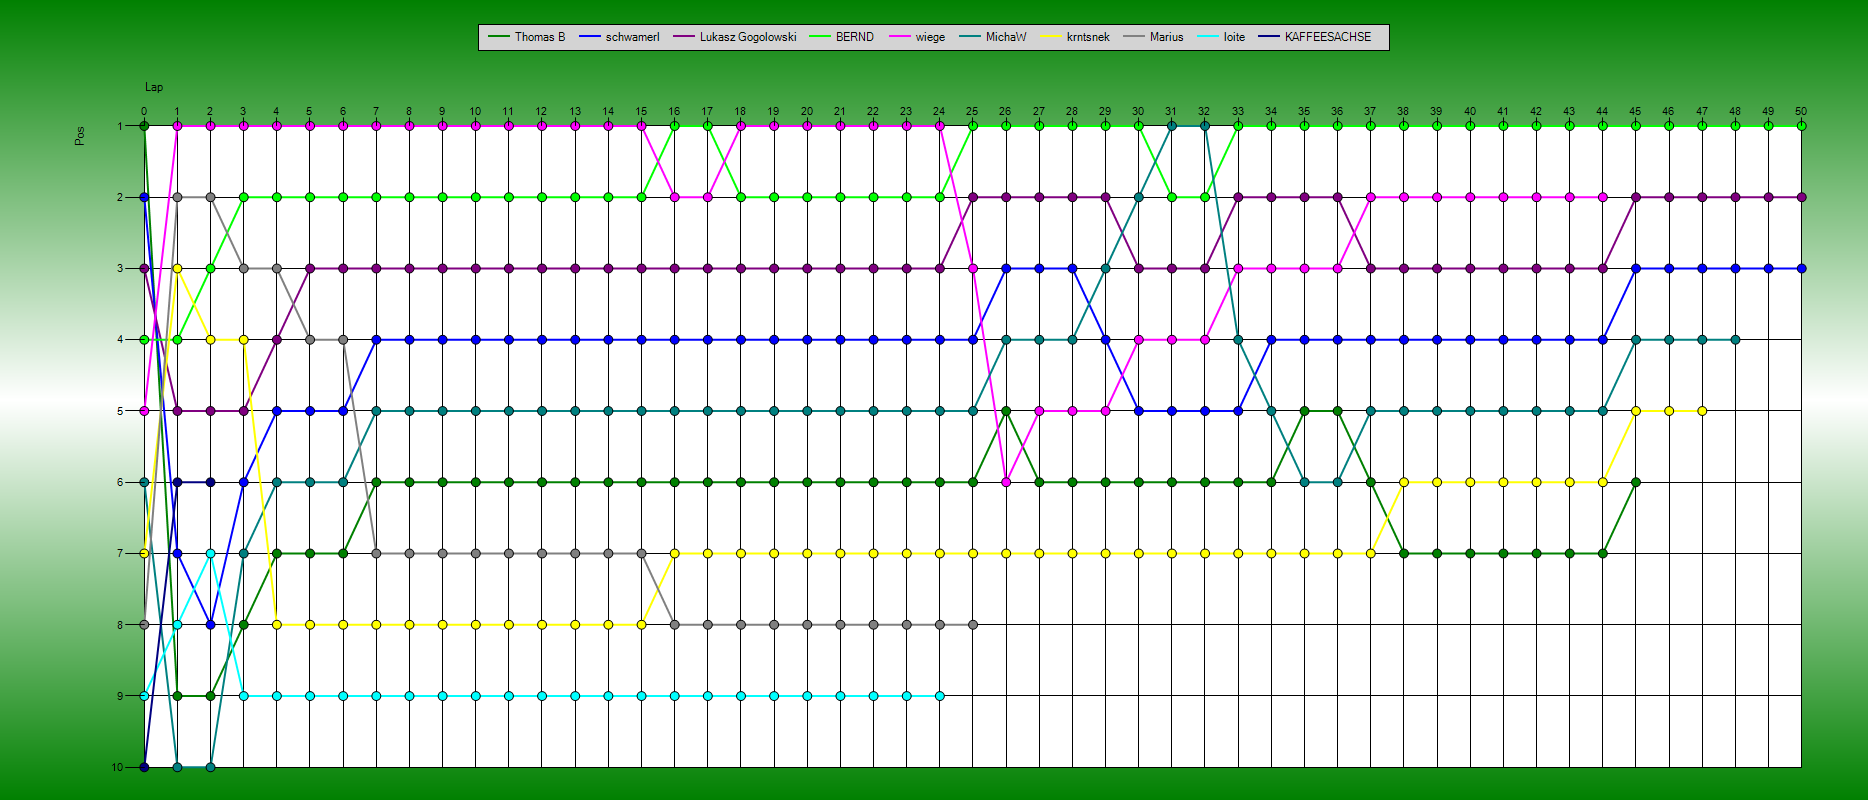Screen dimensions: 1868x800
Task: Select MichaW in the legend
Action: coord(1005,37)
